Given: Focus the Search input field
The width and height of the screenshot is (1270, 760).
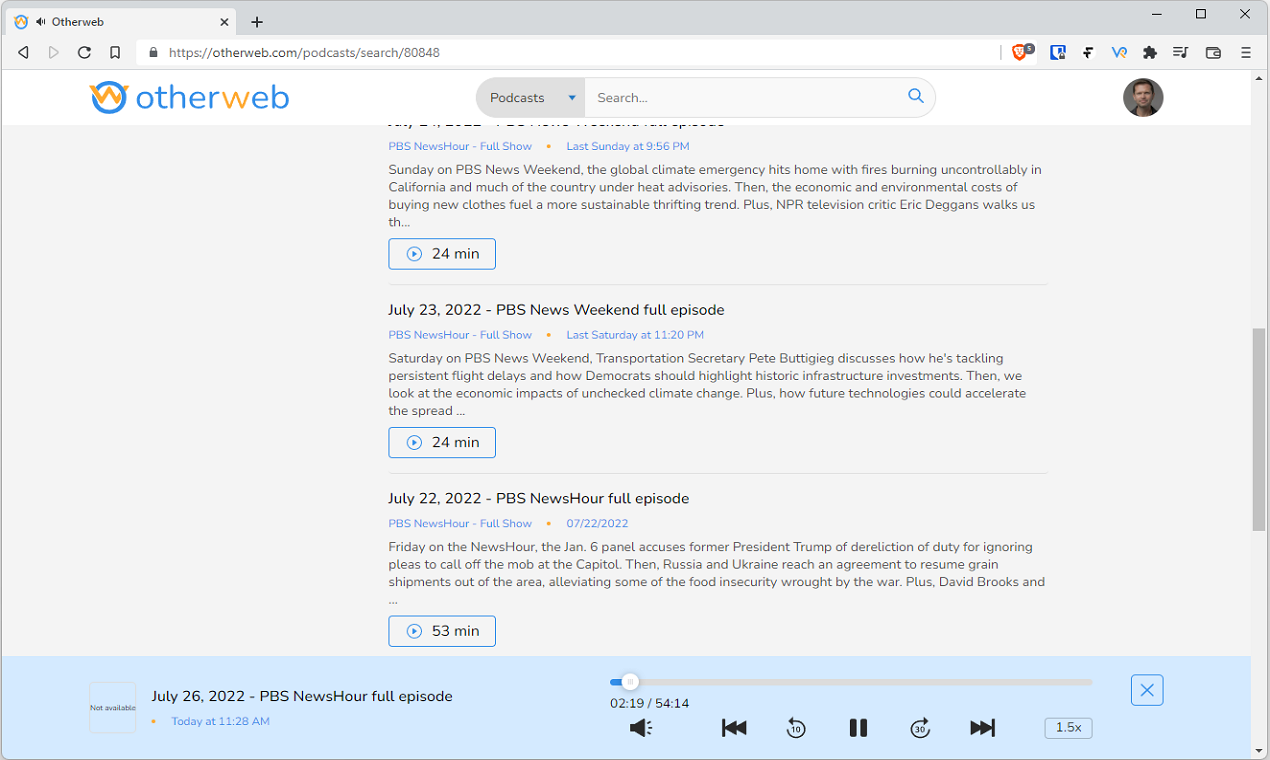Looking at the screenshot, I should tap(745, 98).
